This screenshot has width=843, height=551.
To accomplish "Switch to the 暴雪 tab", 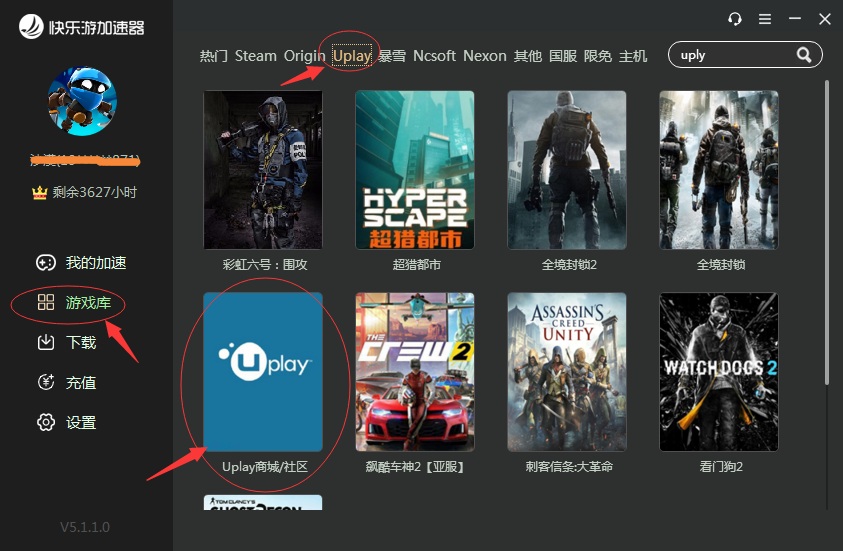I will (392, 56).
